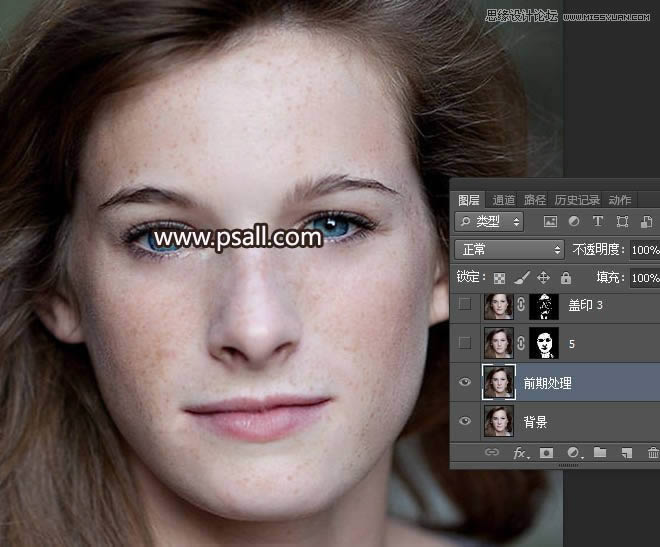Add a layer mask from bottom bar

coord(547,453)
